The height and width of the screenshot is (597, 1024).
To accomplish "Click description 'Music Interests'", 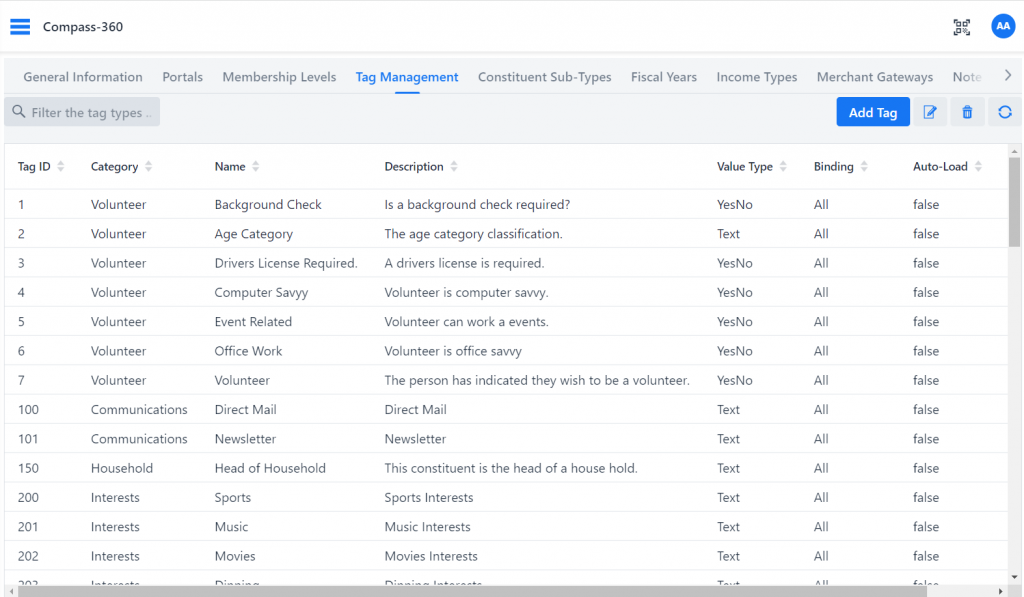I will point(427,526).
